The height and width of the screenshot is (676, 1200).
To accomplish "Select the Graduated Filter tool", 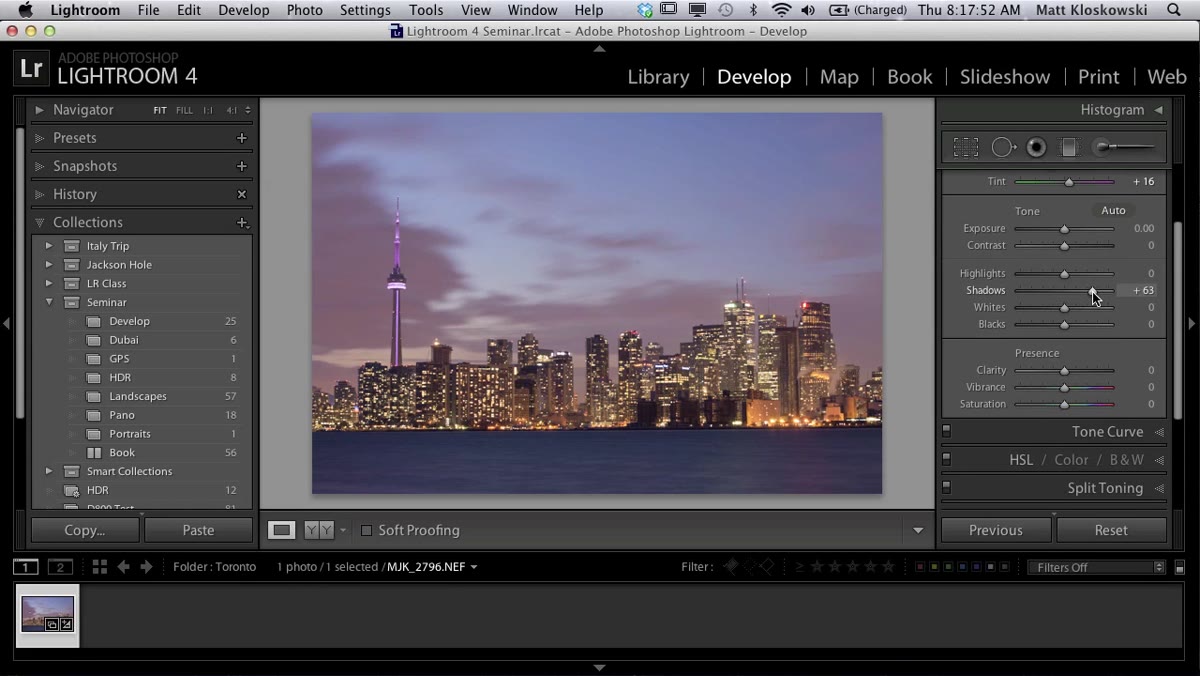I will (1068, 148).
